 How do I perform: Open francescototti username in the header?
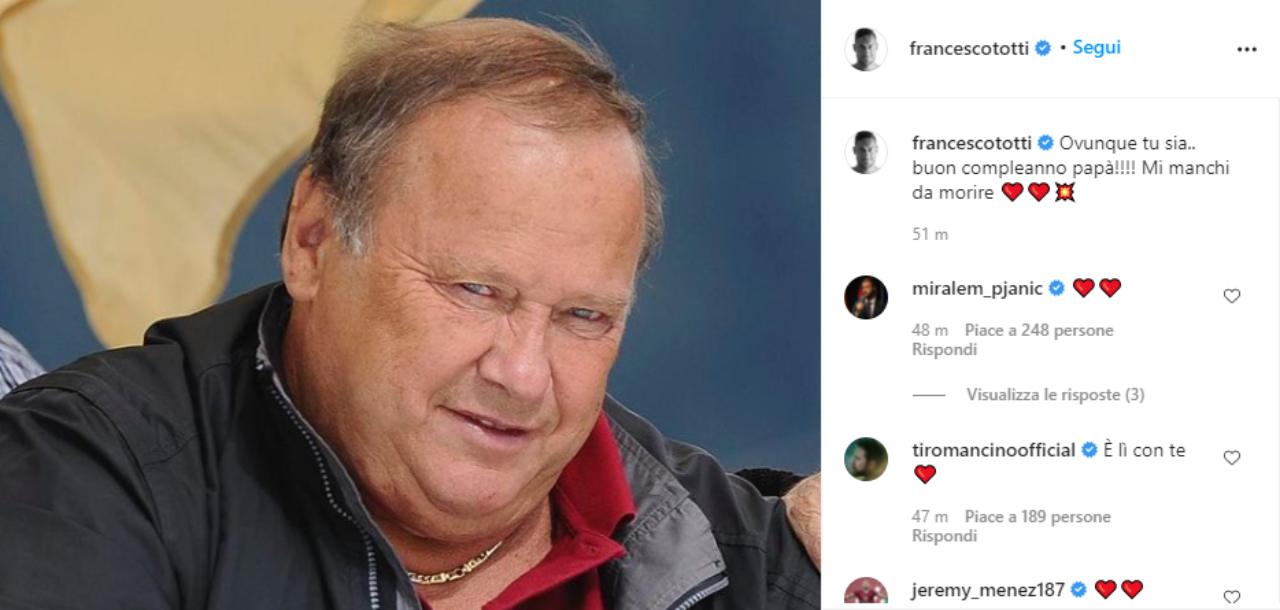click(969, 48)
